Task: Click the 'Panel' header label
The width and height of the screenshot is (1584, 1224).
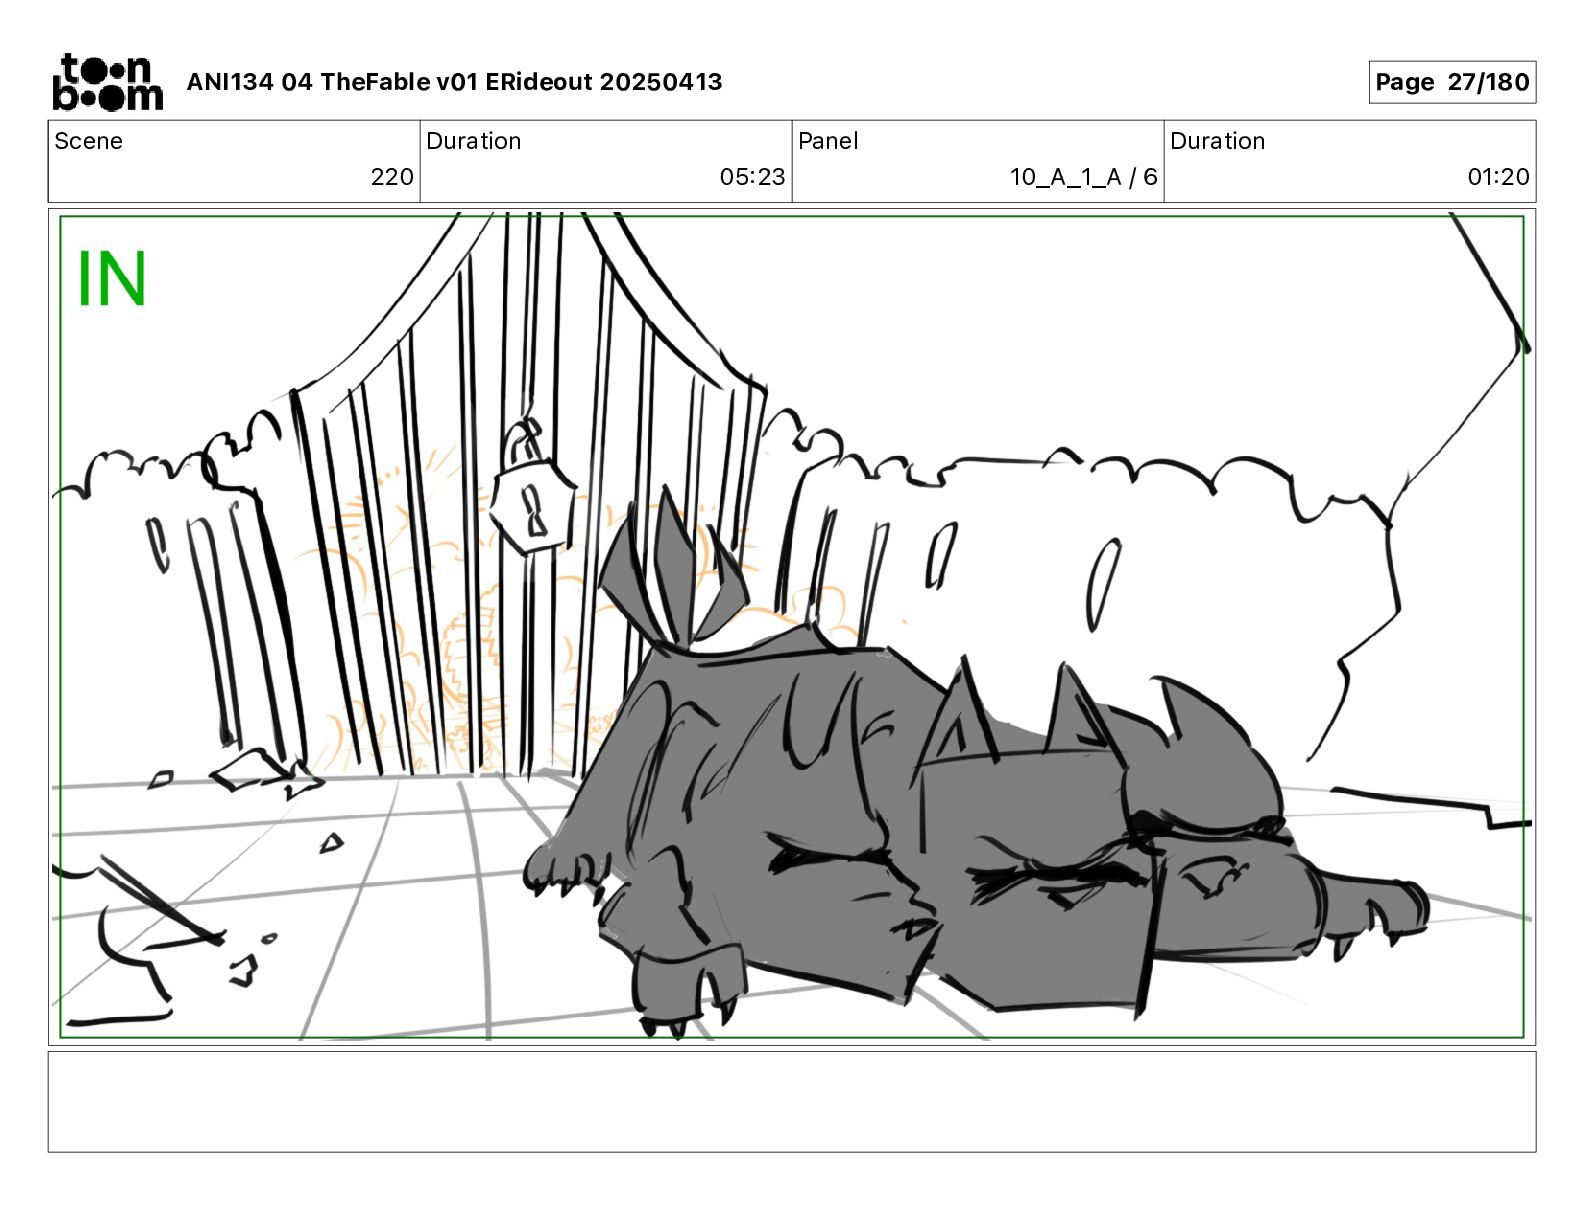Action: 828,141
